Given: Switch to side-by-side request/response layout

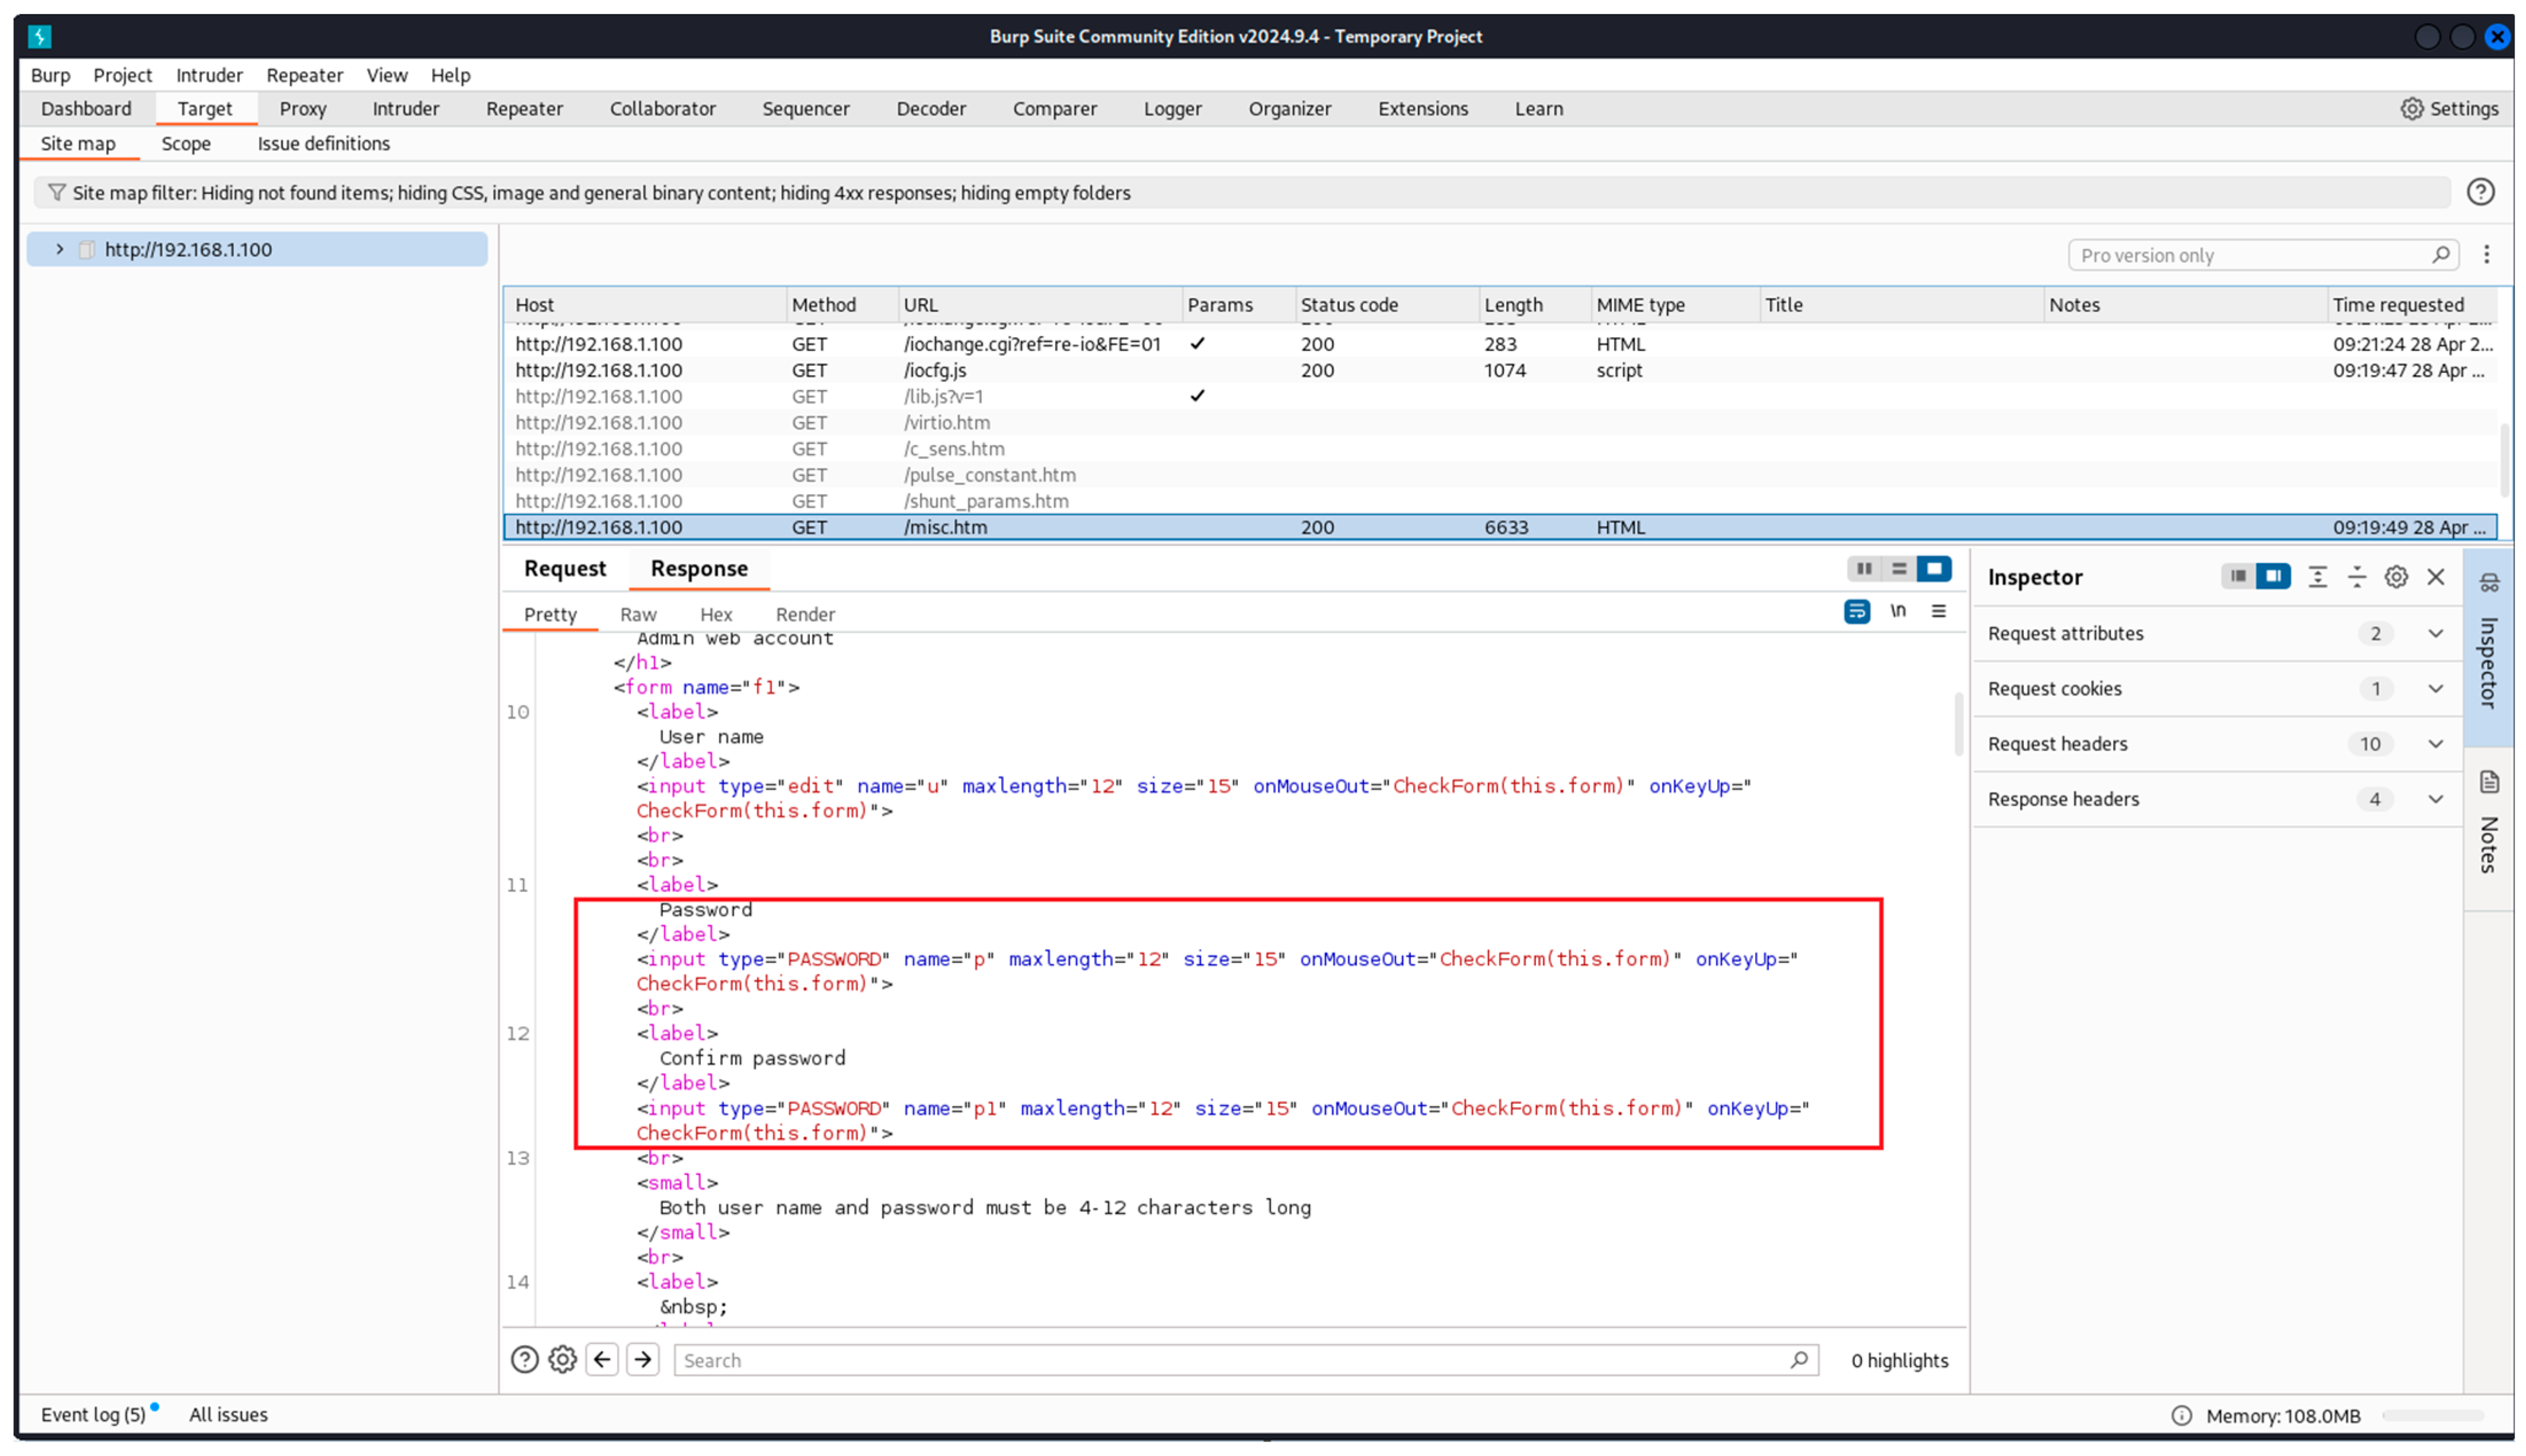Looking at the screenshot, I should point(1864,569).
